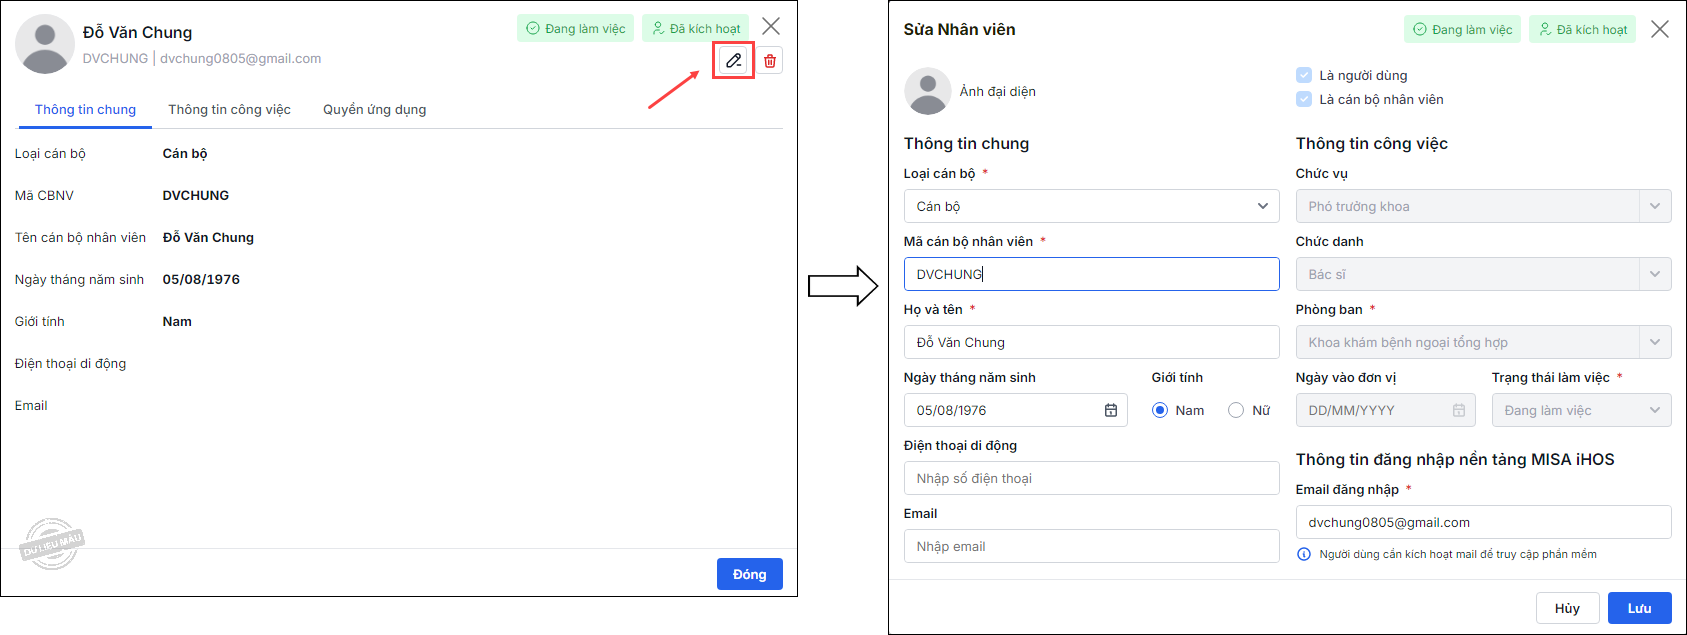Click the red trash delete icon
Screen dimensions: 1687x635
pyautogui.click(x=770, y=61)
